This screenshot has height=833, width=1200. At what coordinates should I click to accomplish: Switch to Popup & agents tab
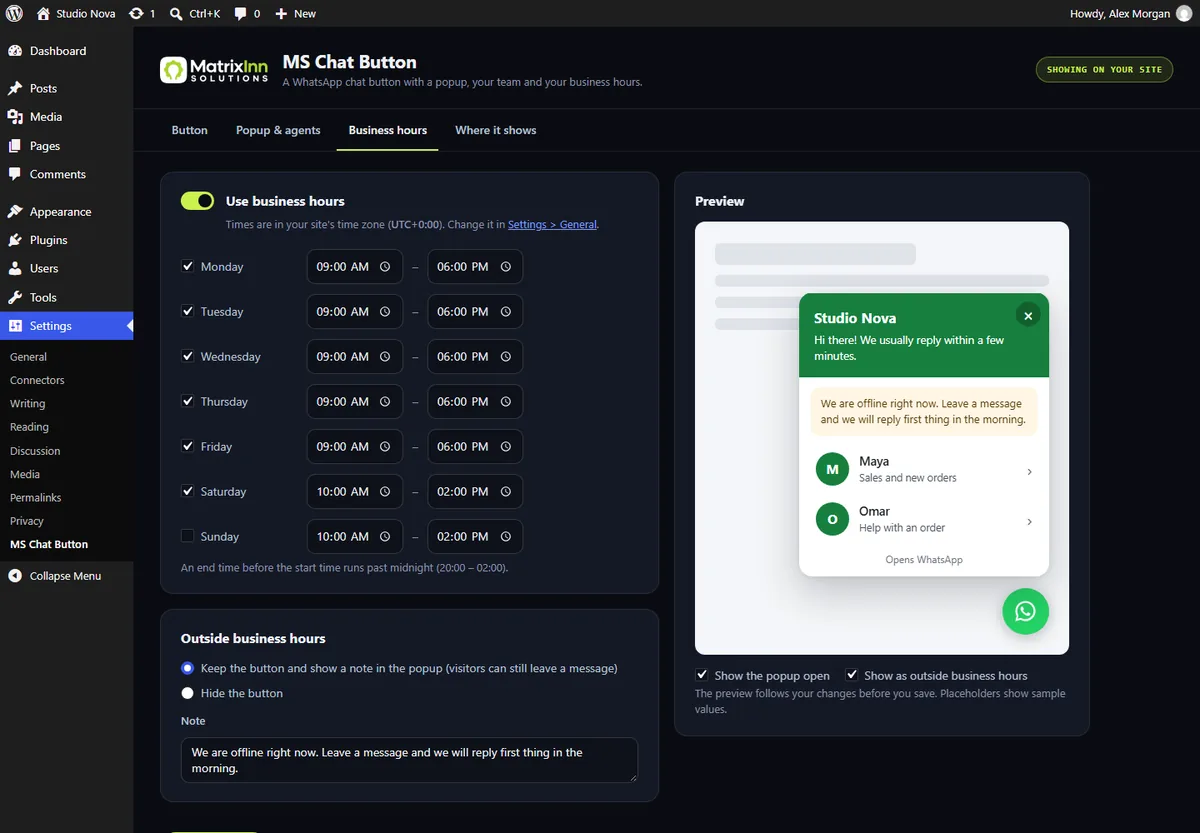[x=278, y=130]
